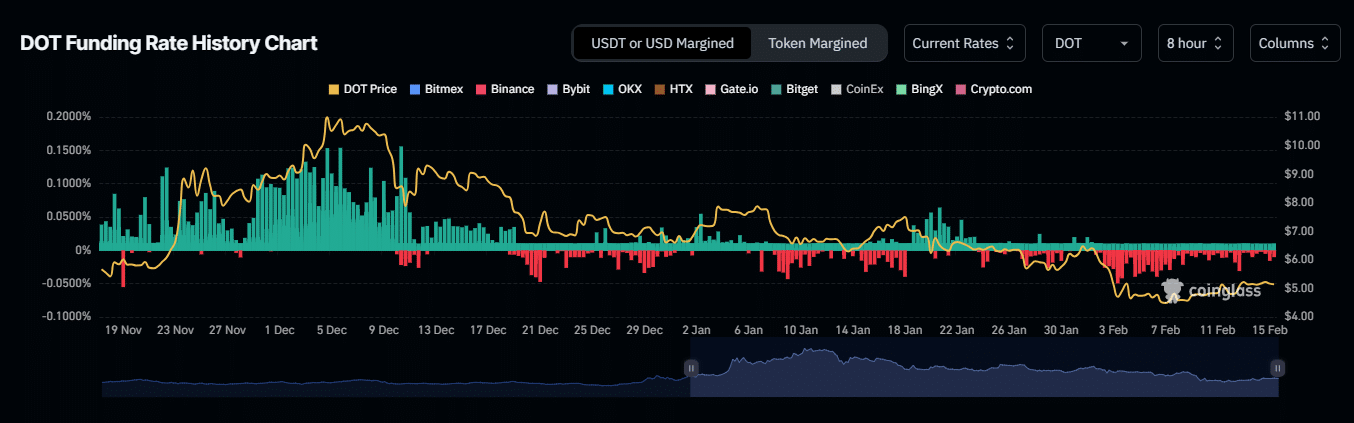The image size is (1354, 423).
Task: Expand the 8 hour interval dropdown
Action: pyautogui.click(x=1195, y=43)
